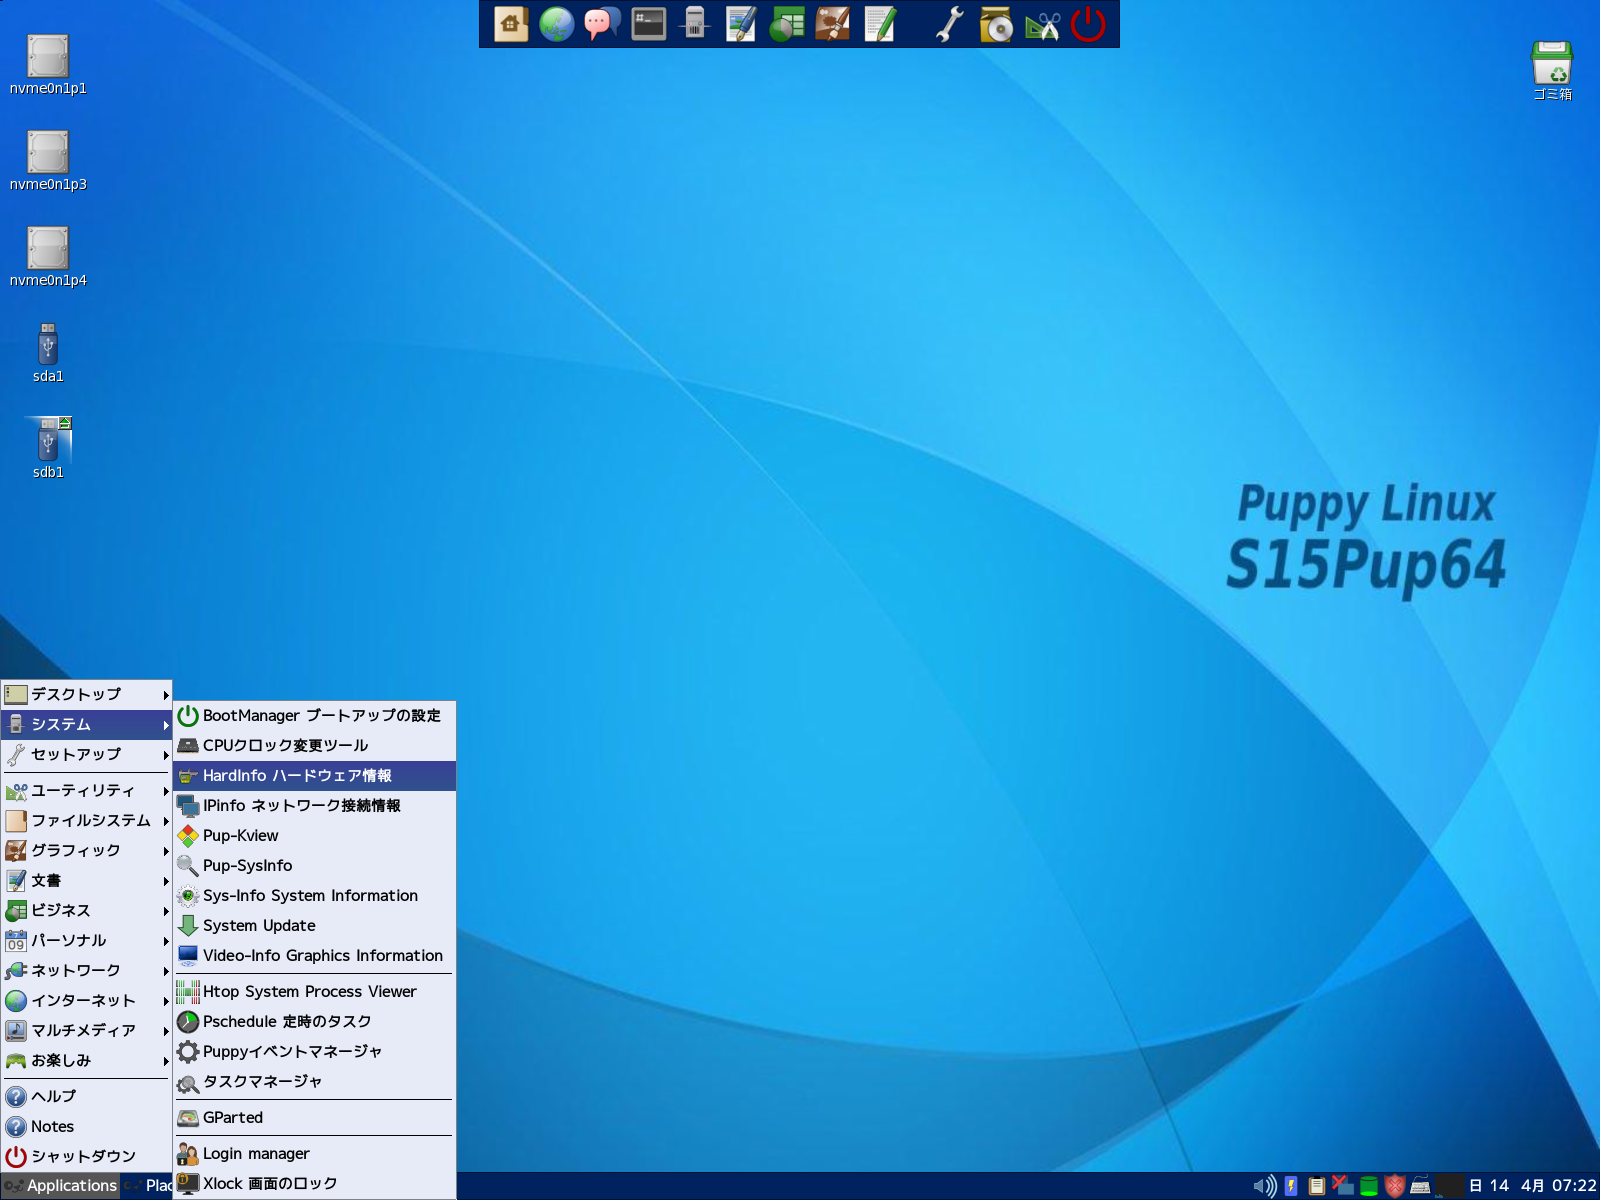The height and width of the screenshot is (1200, 1600).
Task: Click the keyboard layout tray icon
Action: point(1421,1187)
